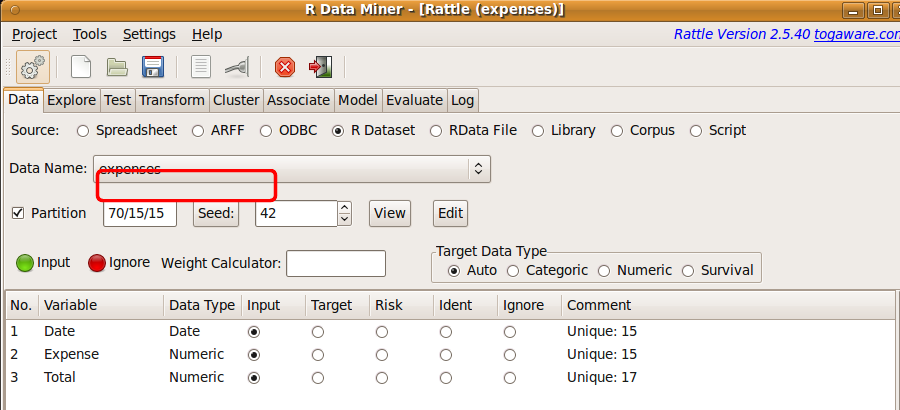
Task: Open the Data Name dropdown arrow
Action: click(478, 169)
